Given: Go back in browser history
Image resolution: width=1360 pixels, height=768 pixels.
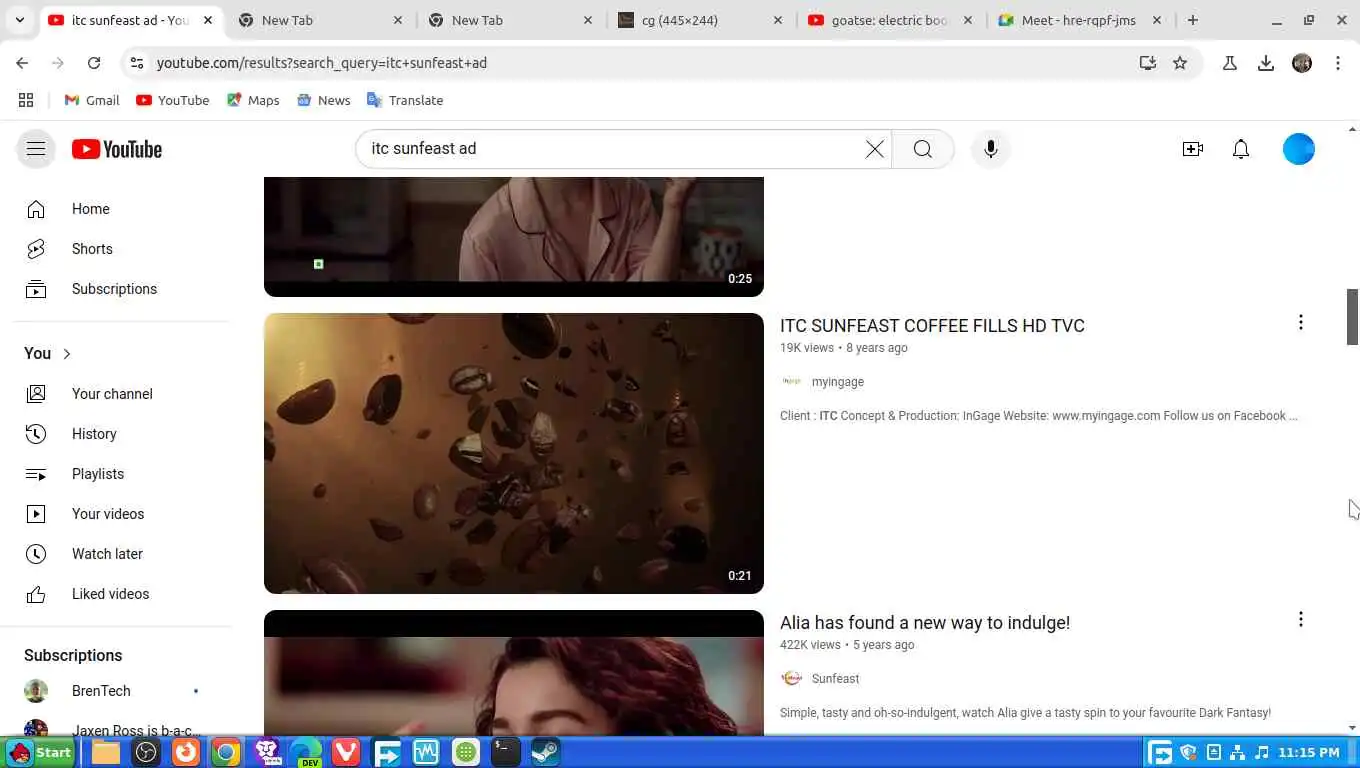Looking at the screenshot, I should [22, 63].
